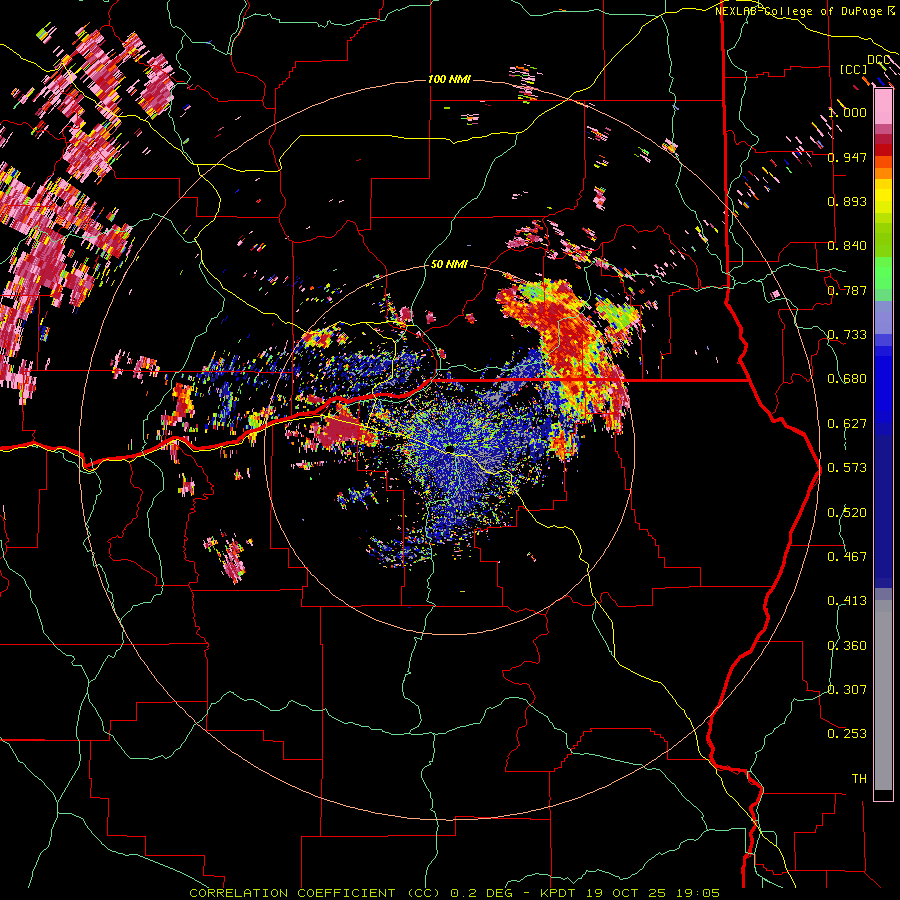Click the 0.680 legend value
This screenshot has height=900, width=900.
click(847, 379)
